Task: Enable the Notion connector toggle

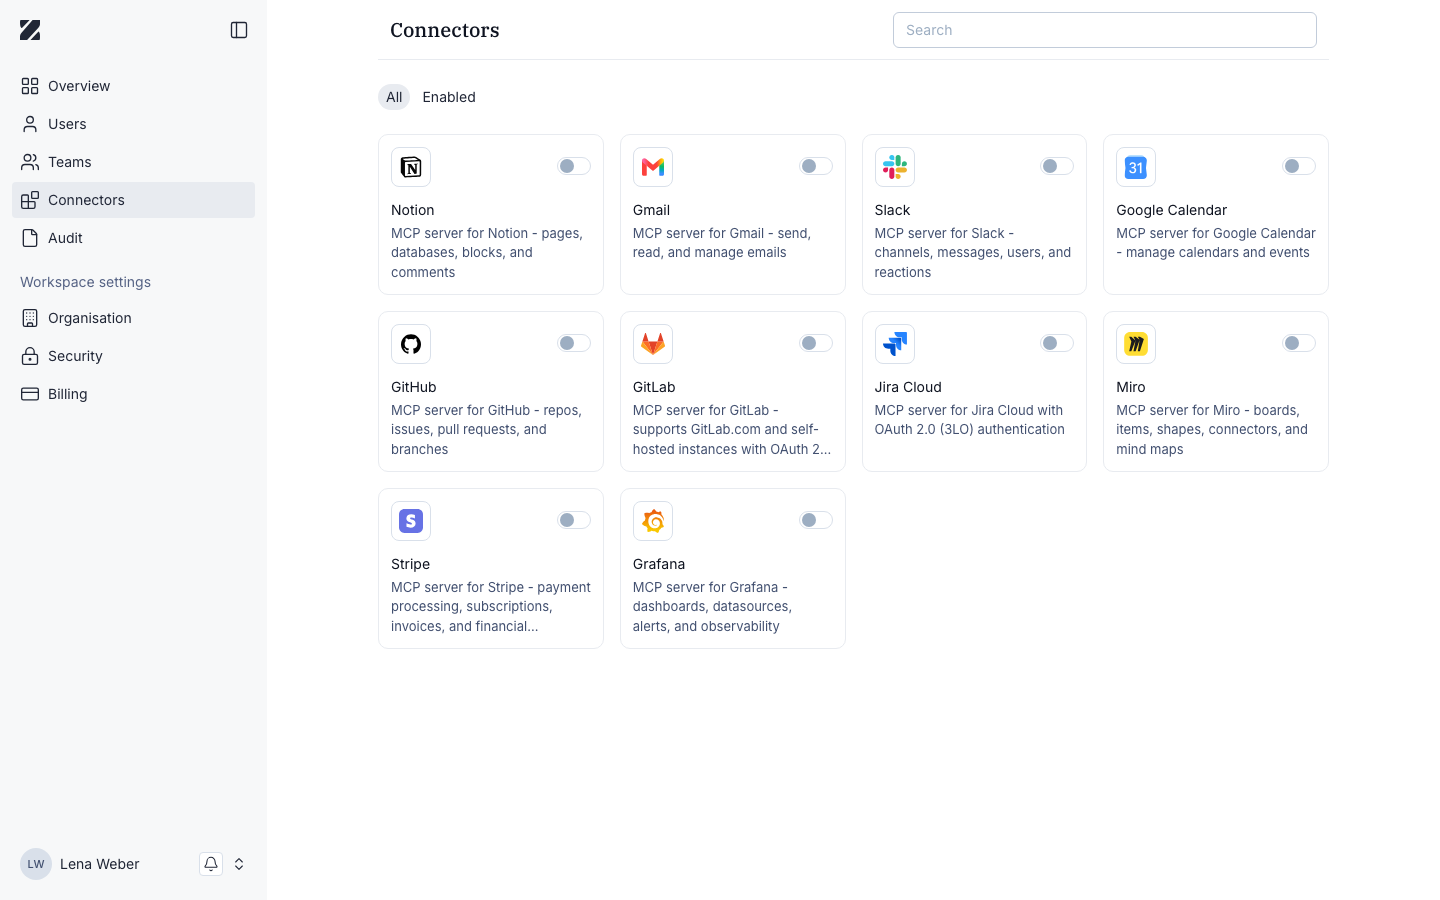Action: [x=574, y=166]
